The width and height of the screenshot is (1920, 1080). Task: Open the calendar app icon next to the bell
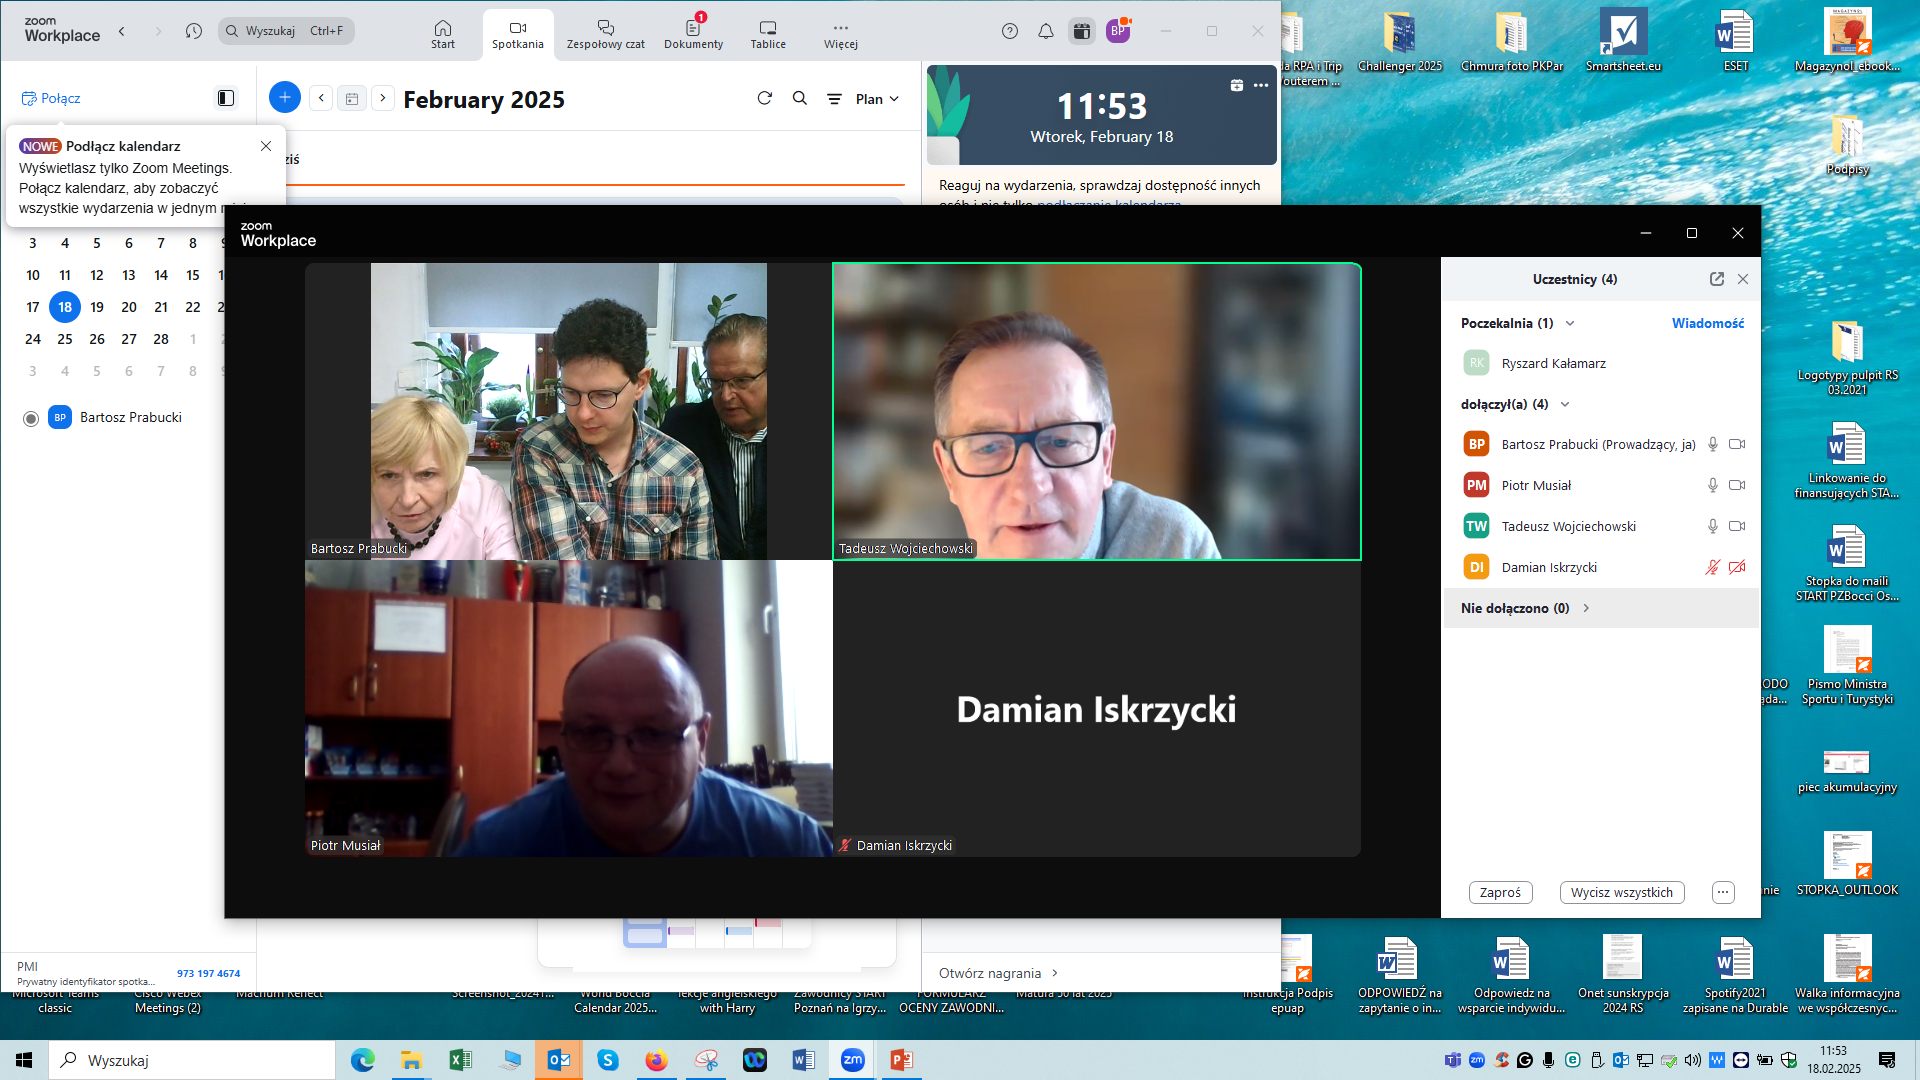point(1081,31)
